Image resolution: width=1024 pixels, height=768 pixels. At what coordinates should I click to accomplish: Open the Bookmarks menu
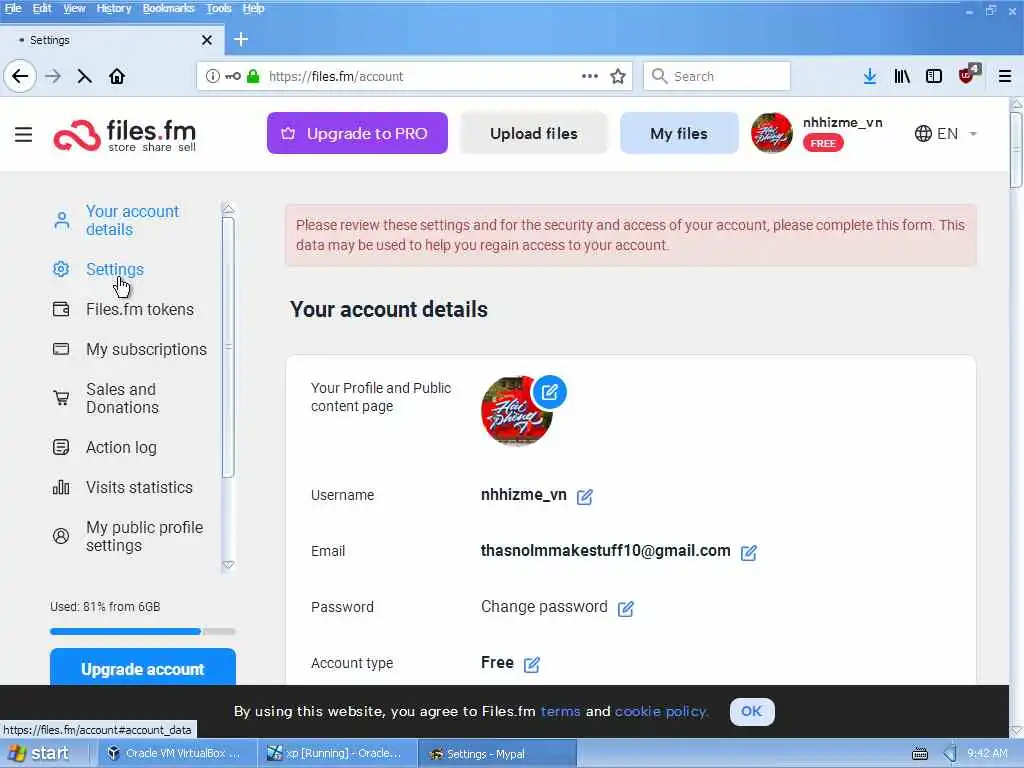(x=168, y=8)
